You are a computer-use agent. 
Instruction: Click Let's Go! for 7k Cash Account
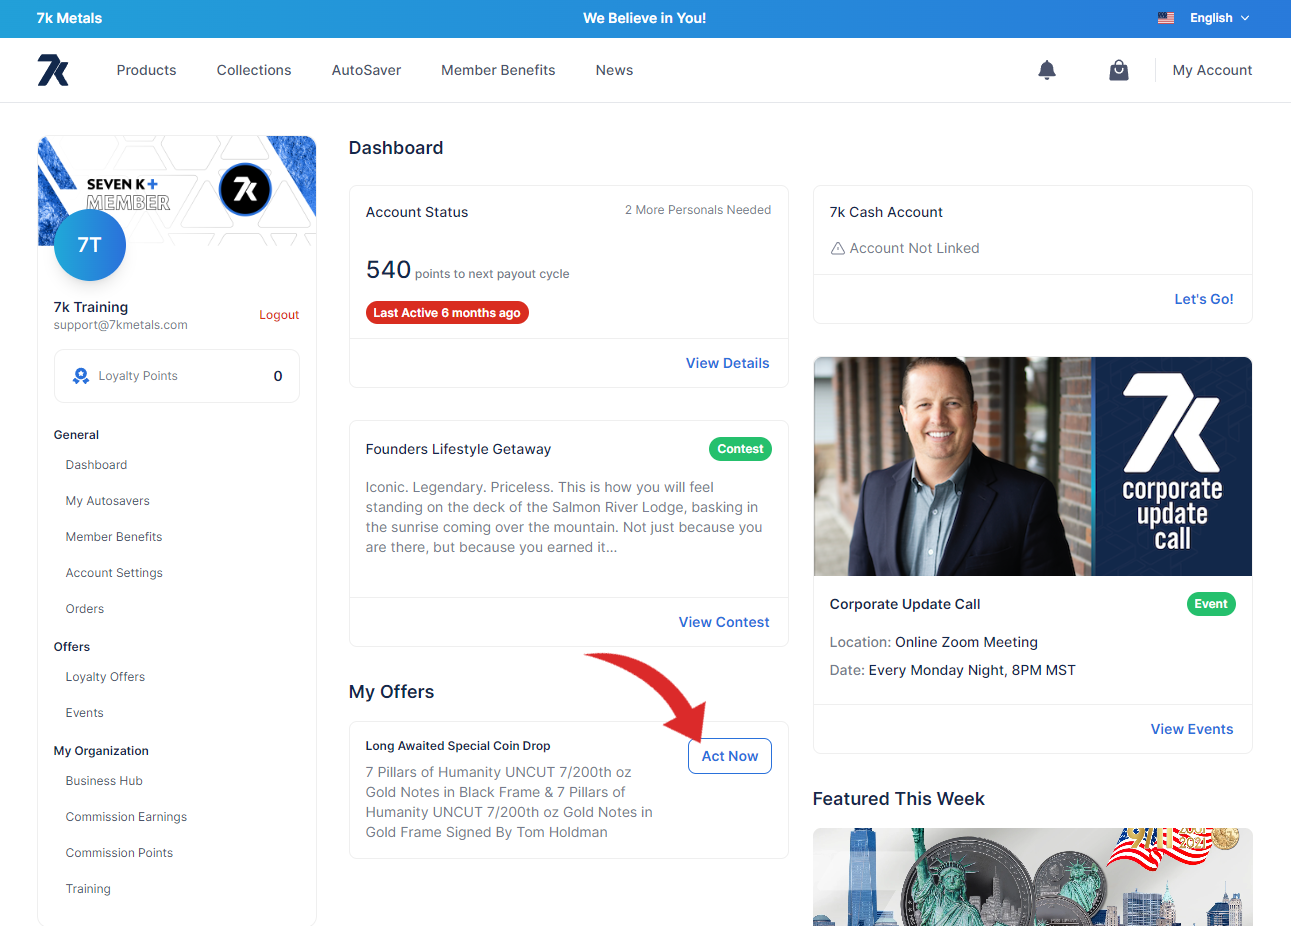[x=1204, y=299]
